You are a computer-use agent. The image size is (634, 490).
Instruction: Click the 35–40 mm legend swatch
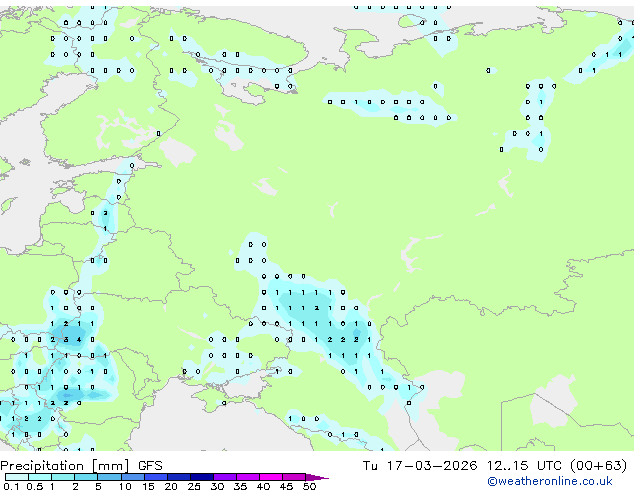click(x=247, y=477)
